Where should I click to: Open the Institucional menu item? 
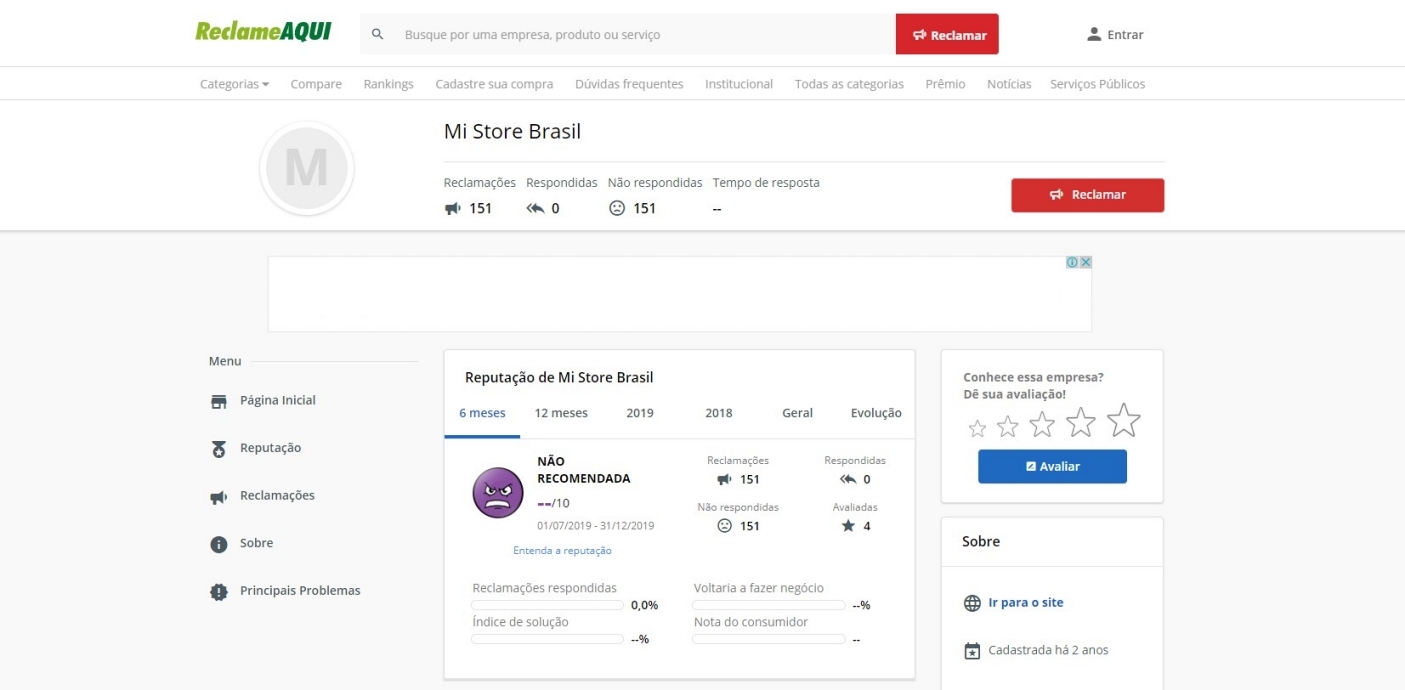point(739,84)
